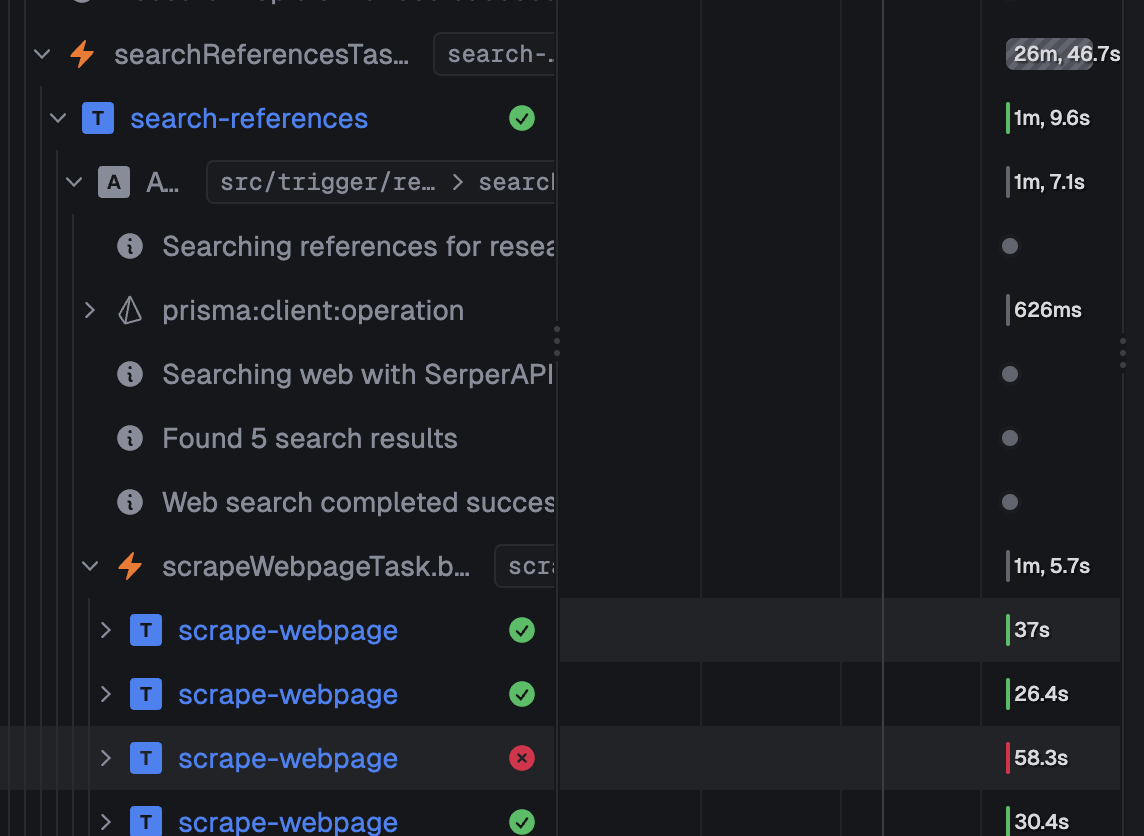This screenshot has width=1144, height=836.
Task: Click timeline dot for Found 5 search results
Action: coord(1010,438)
